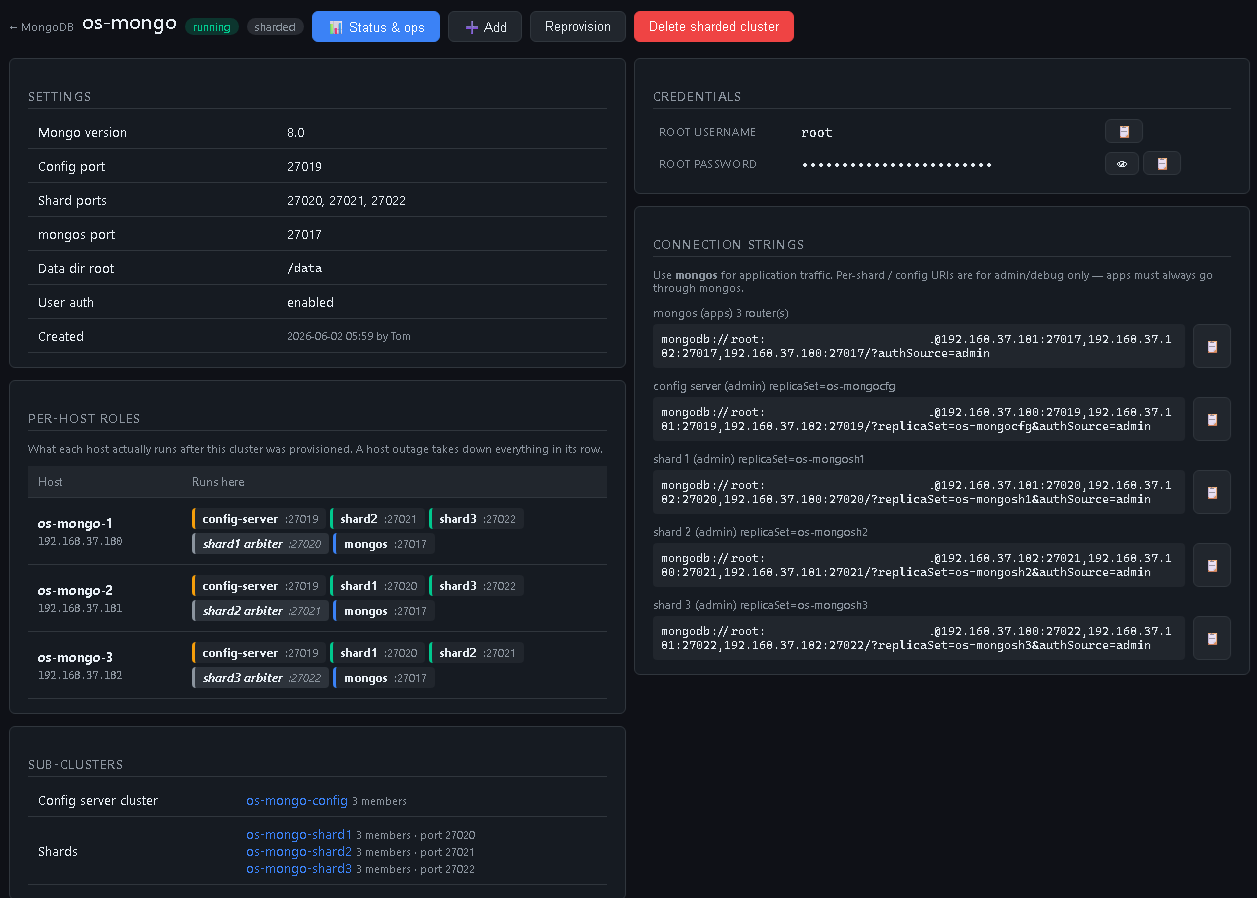The width and height of the screenshot is (1257, 898).
Task: Click config-server tag in os-mongo-2 row
Action: pos(259,586)
